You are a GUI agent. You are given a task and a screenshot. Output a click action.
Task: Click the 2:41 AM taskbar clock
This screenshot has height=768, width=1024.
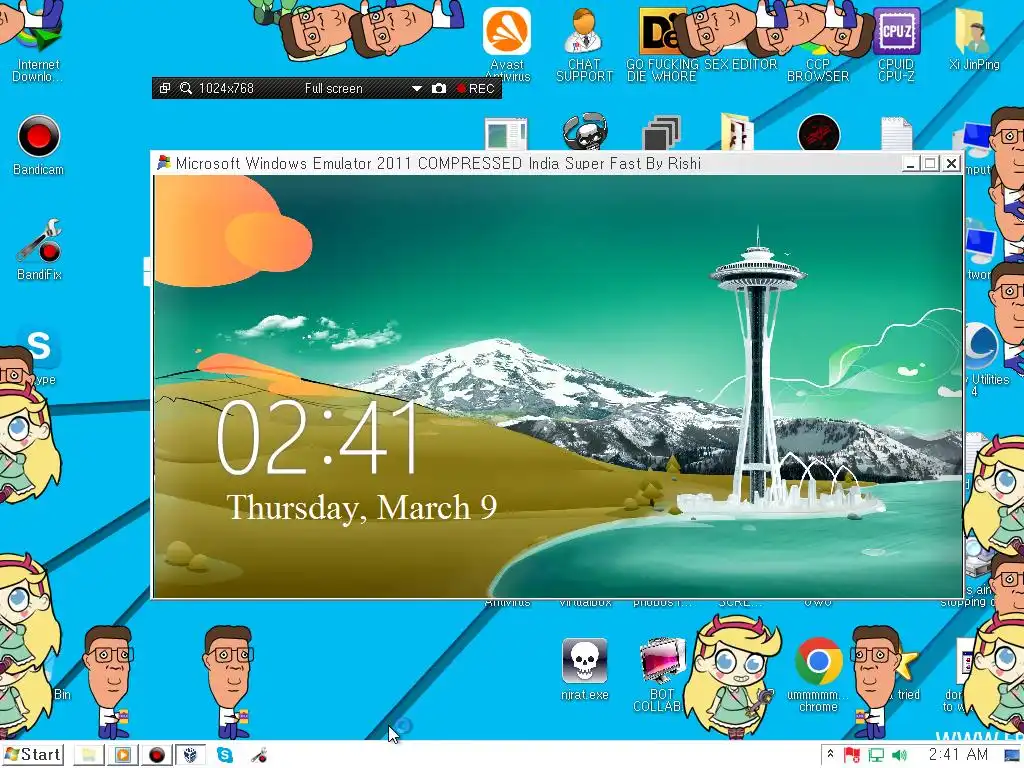958,755
